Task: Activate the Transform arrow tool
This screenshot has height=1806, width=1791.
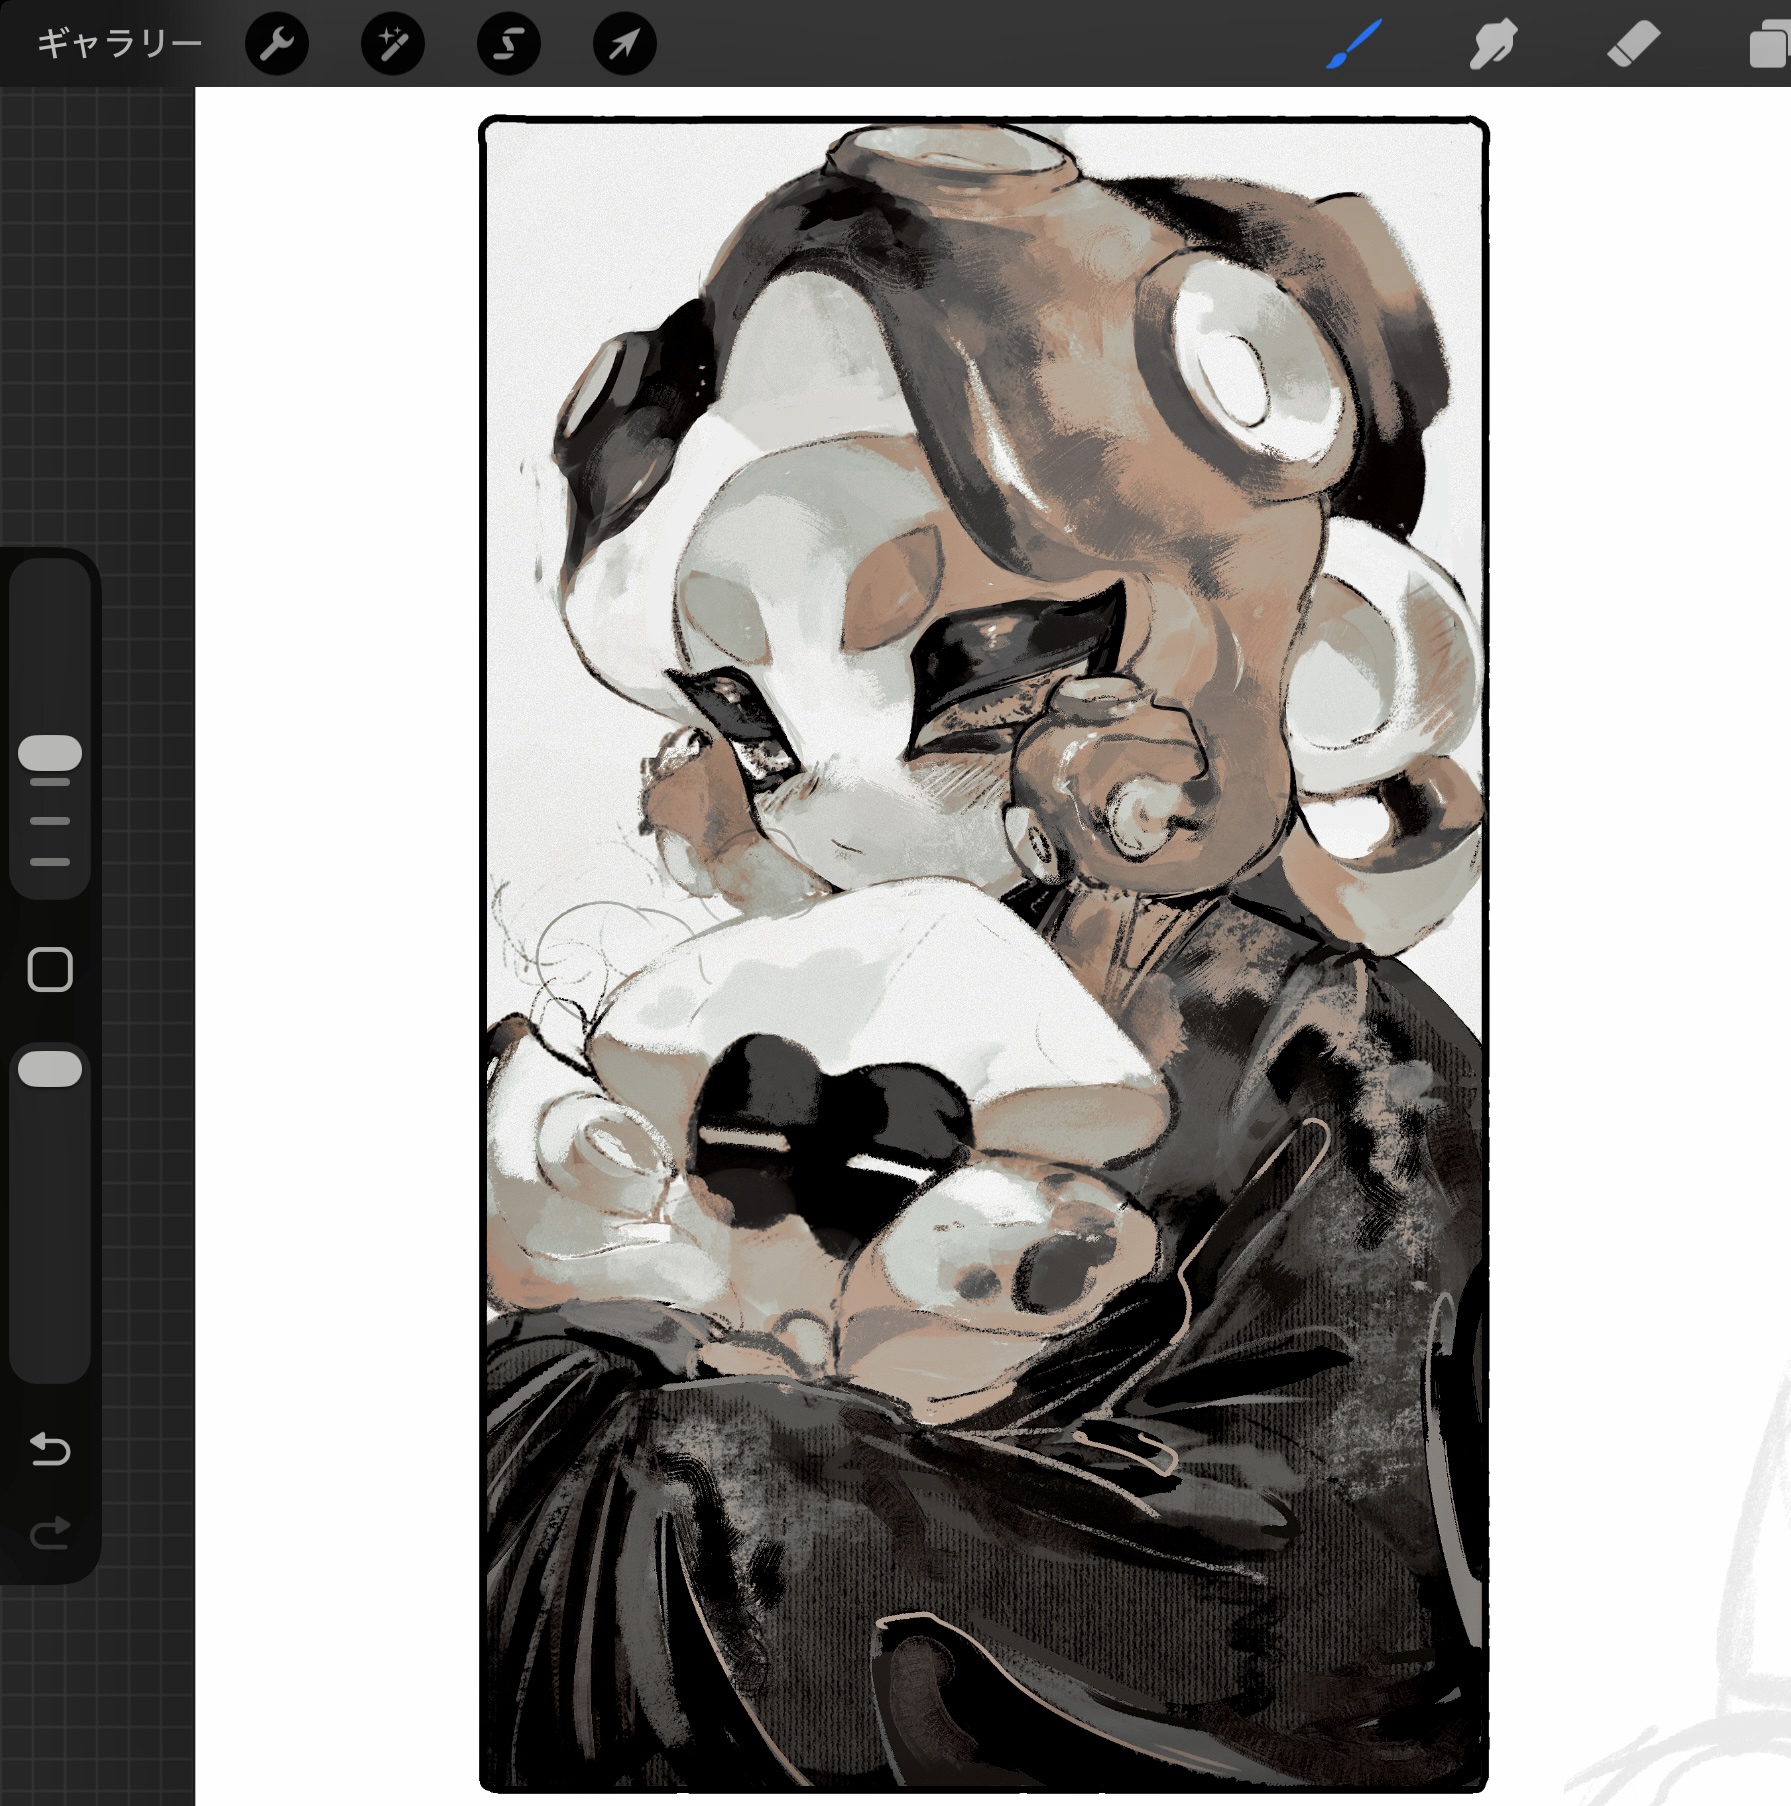Action: pos(624,44)
